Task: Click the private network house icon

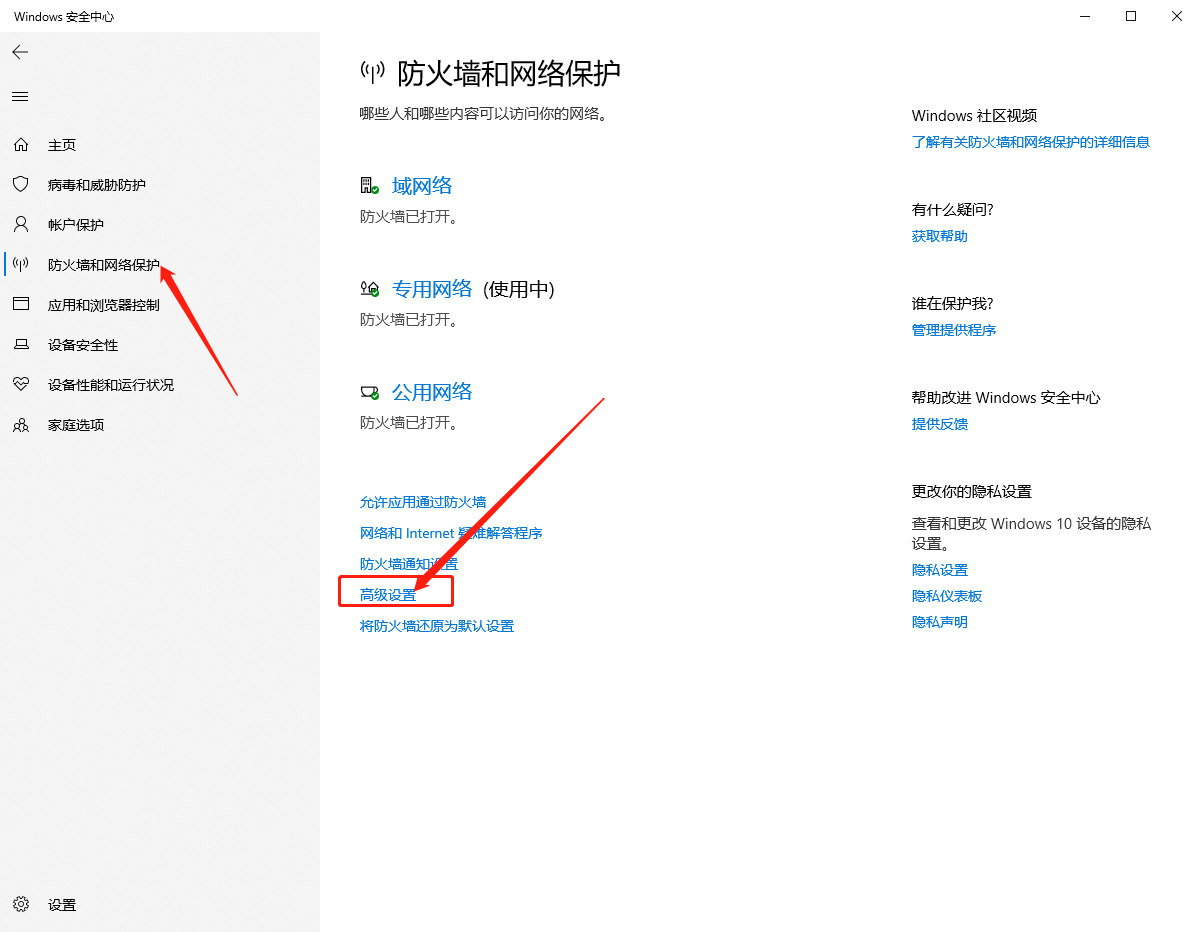Action: [x=370, y=289]
